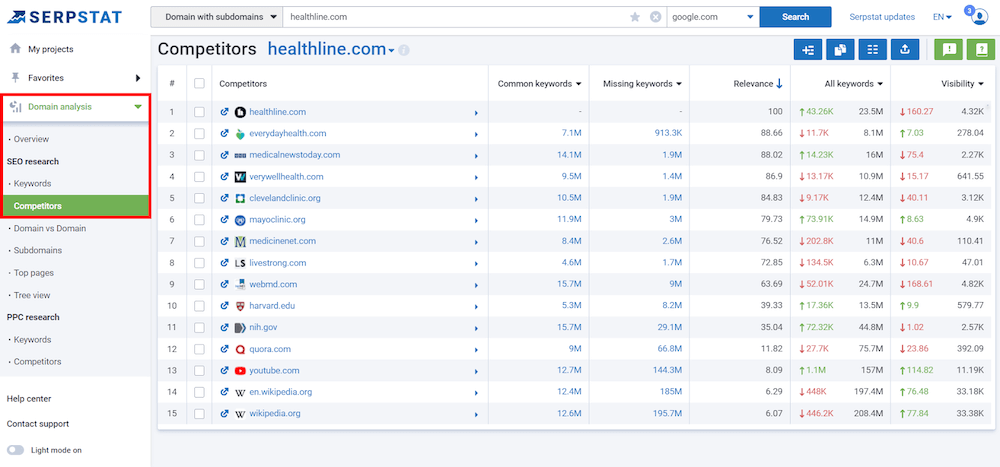
Task: Check the select-all checkbox in table header
Action: point(200,84)
